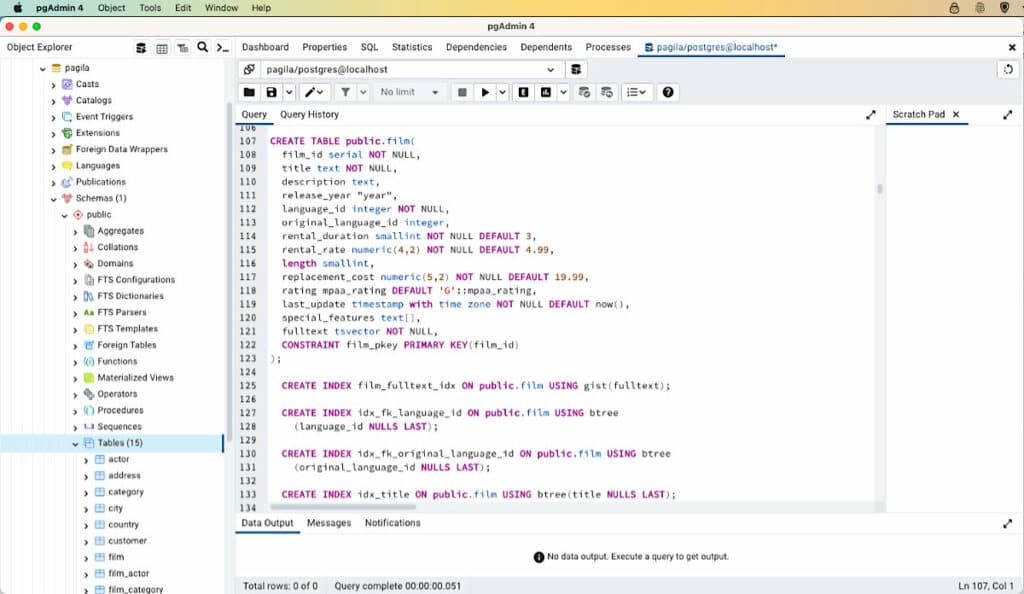
Task: Execute the query with the play button
Action: click(x=486, y=92)
